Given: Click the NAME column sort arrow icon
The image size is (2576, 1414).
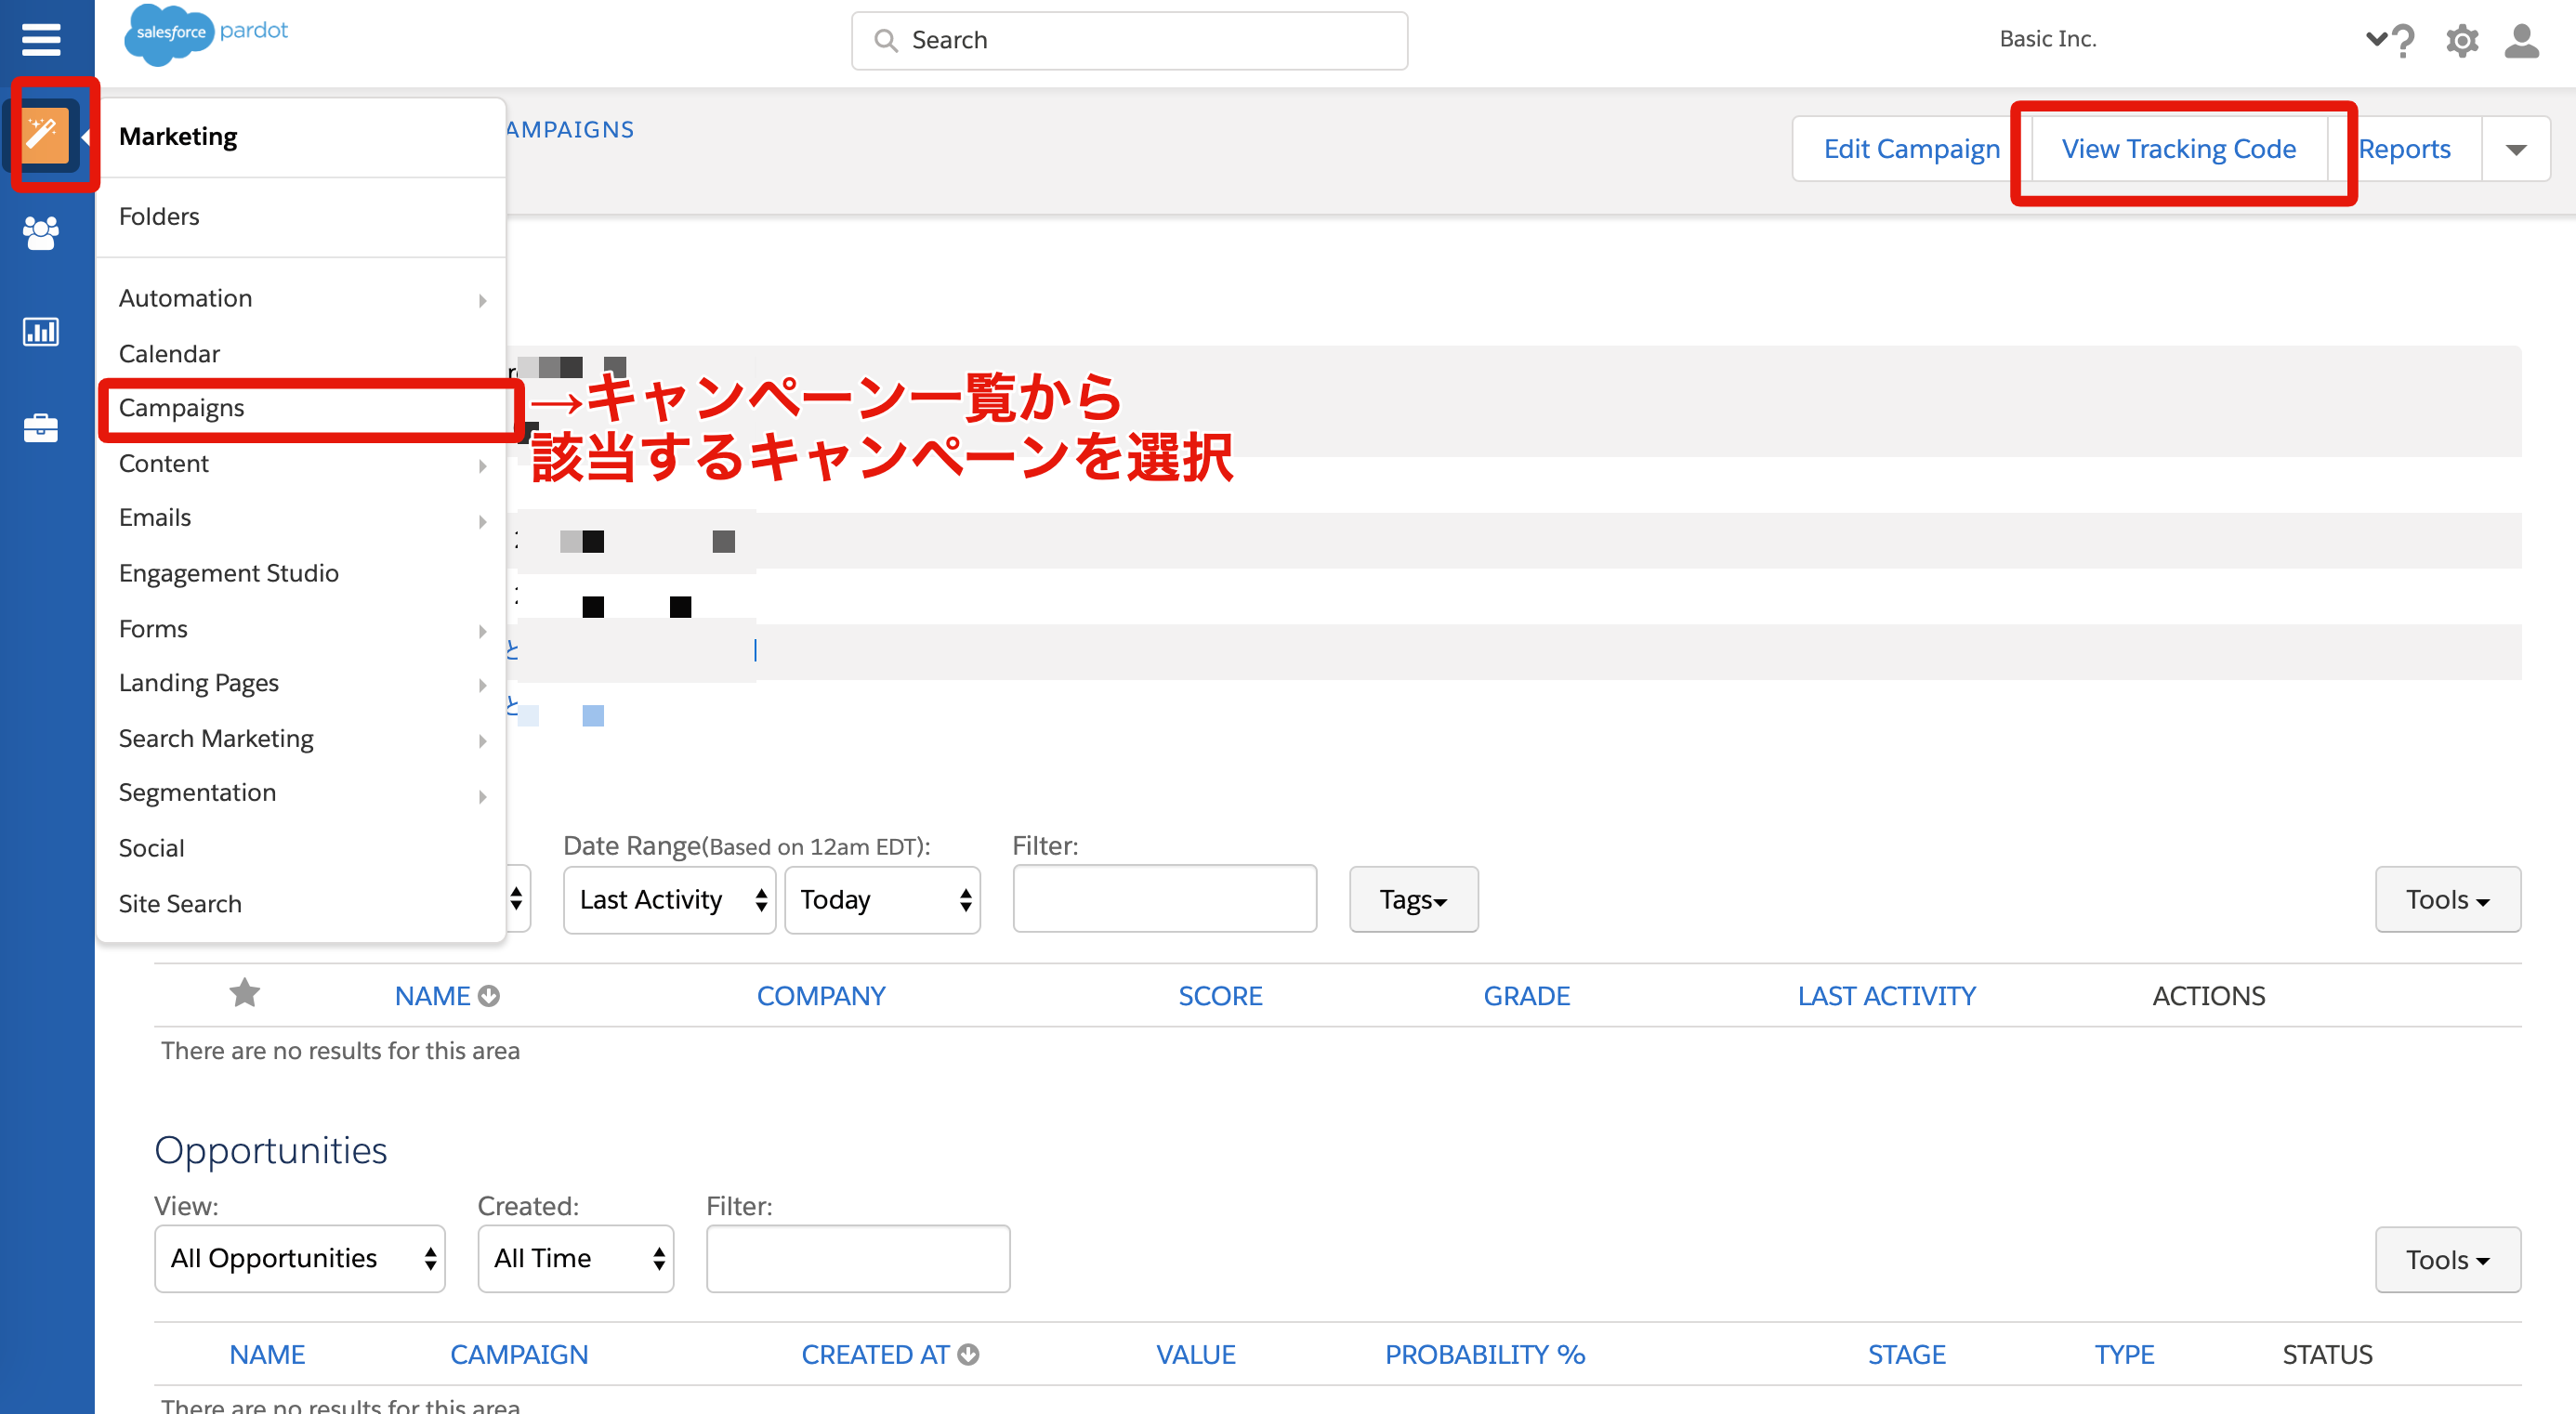Looking at the screenshot, I should [489, 996].
